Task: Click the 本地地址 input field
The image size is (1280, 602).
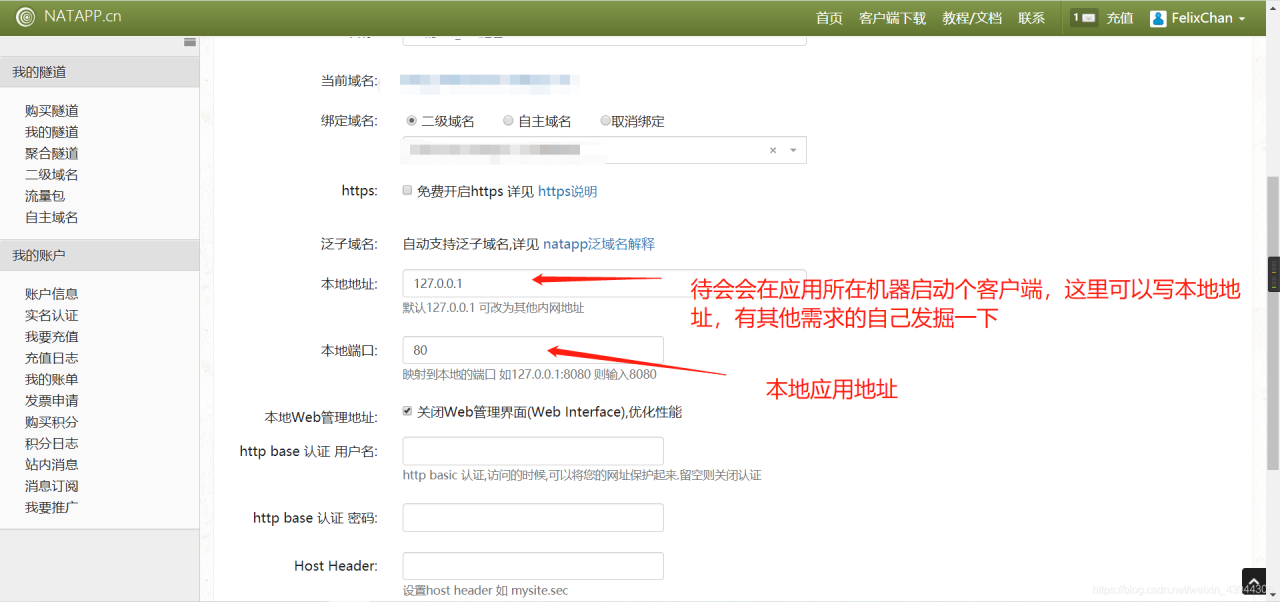Action: (604, 283)
